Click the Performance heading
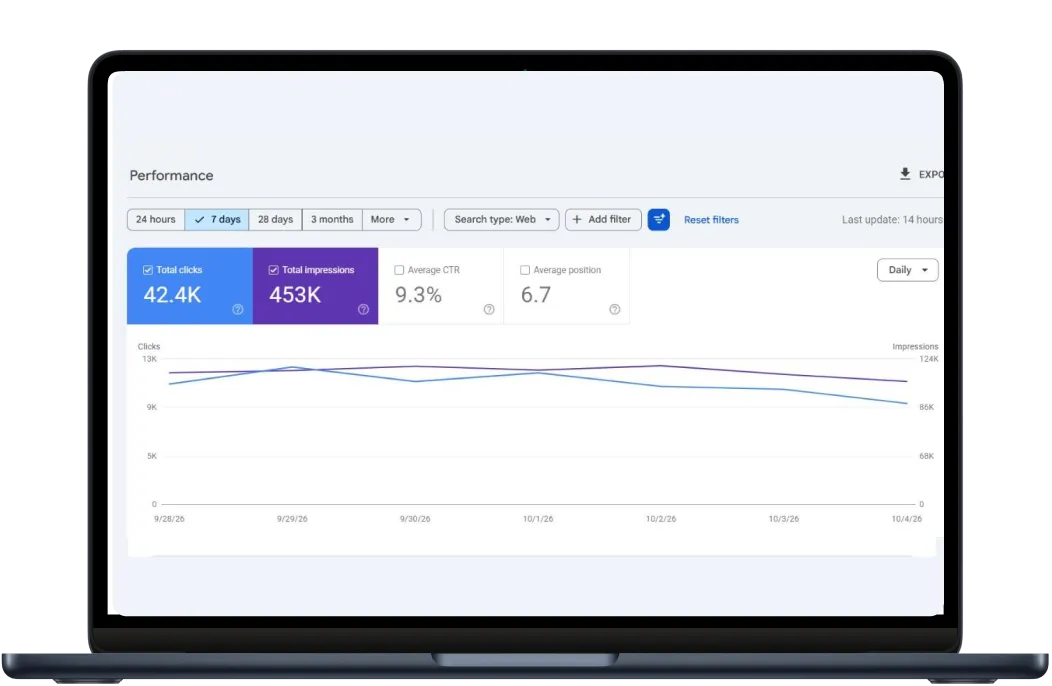 [171, 175]
